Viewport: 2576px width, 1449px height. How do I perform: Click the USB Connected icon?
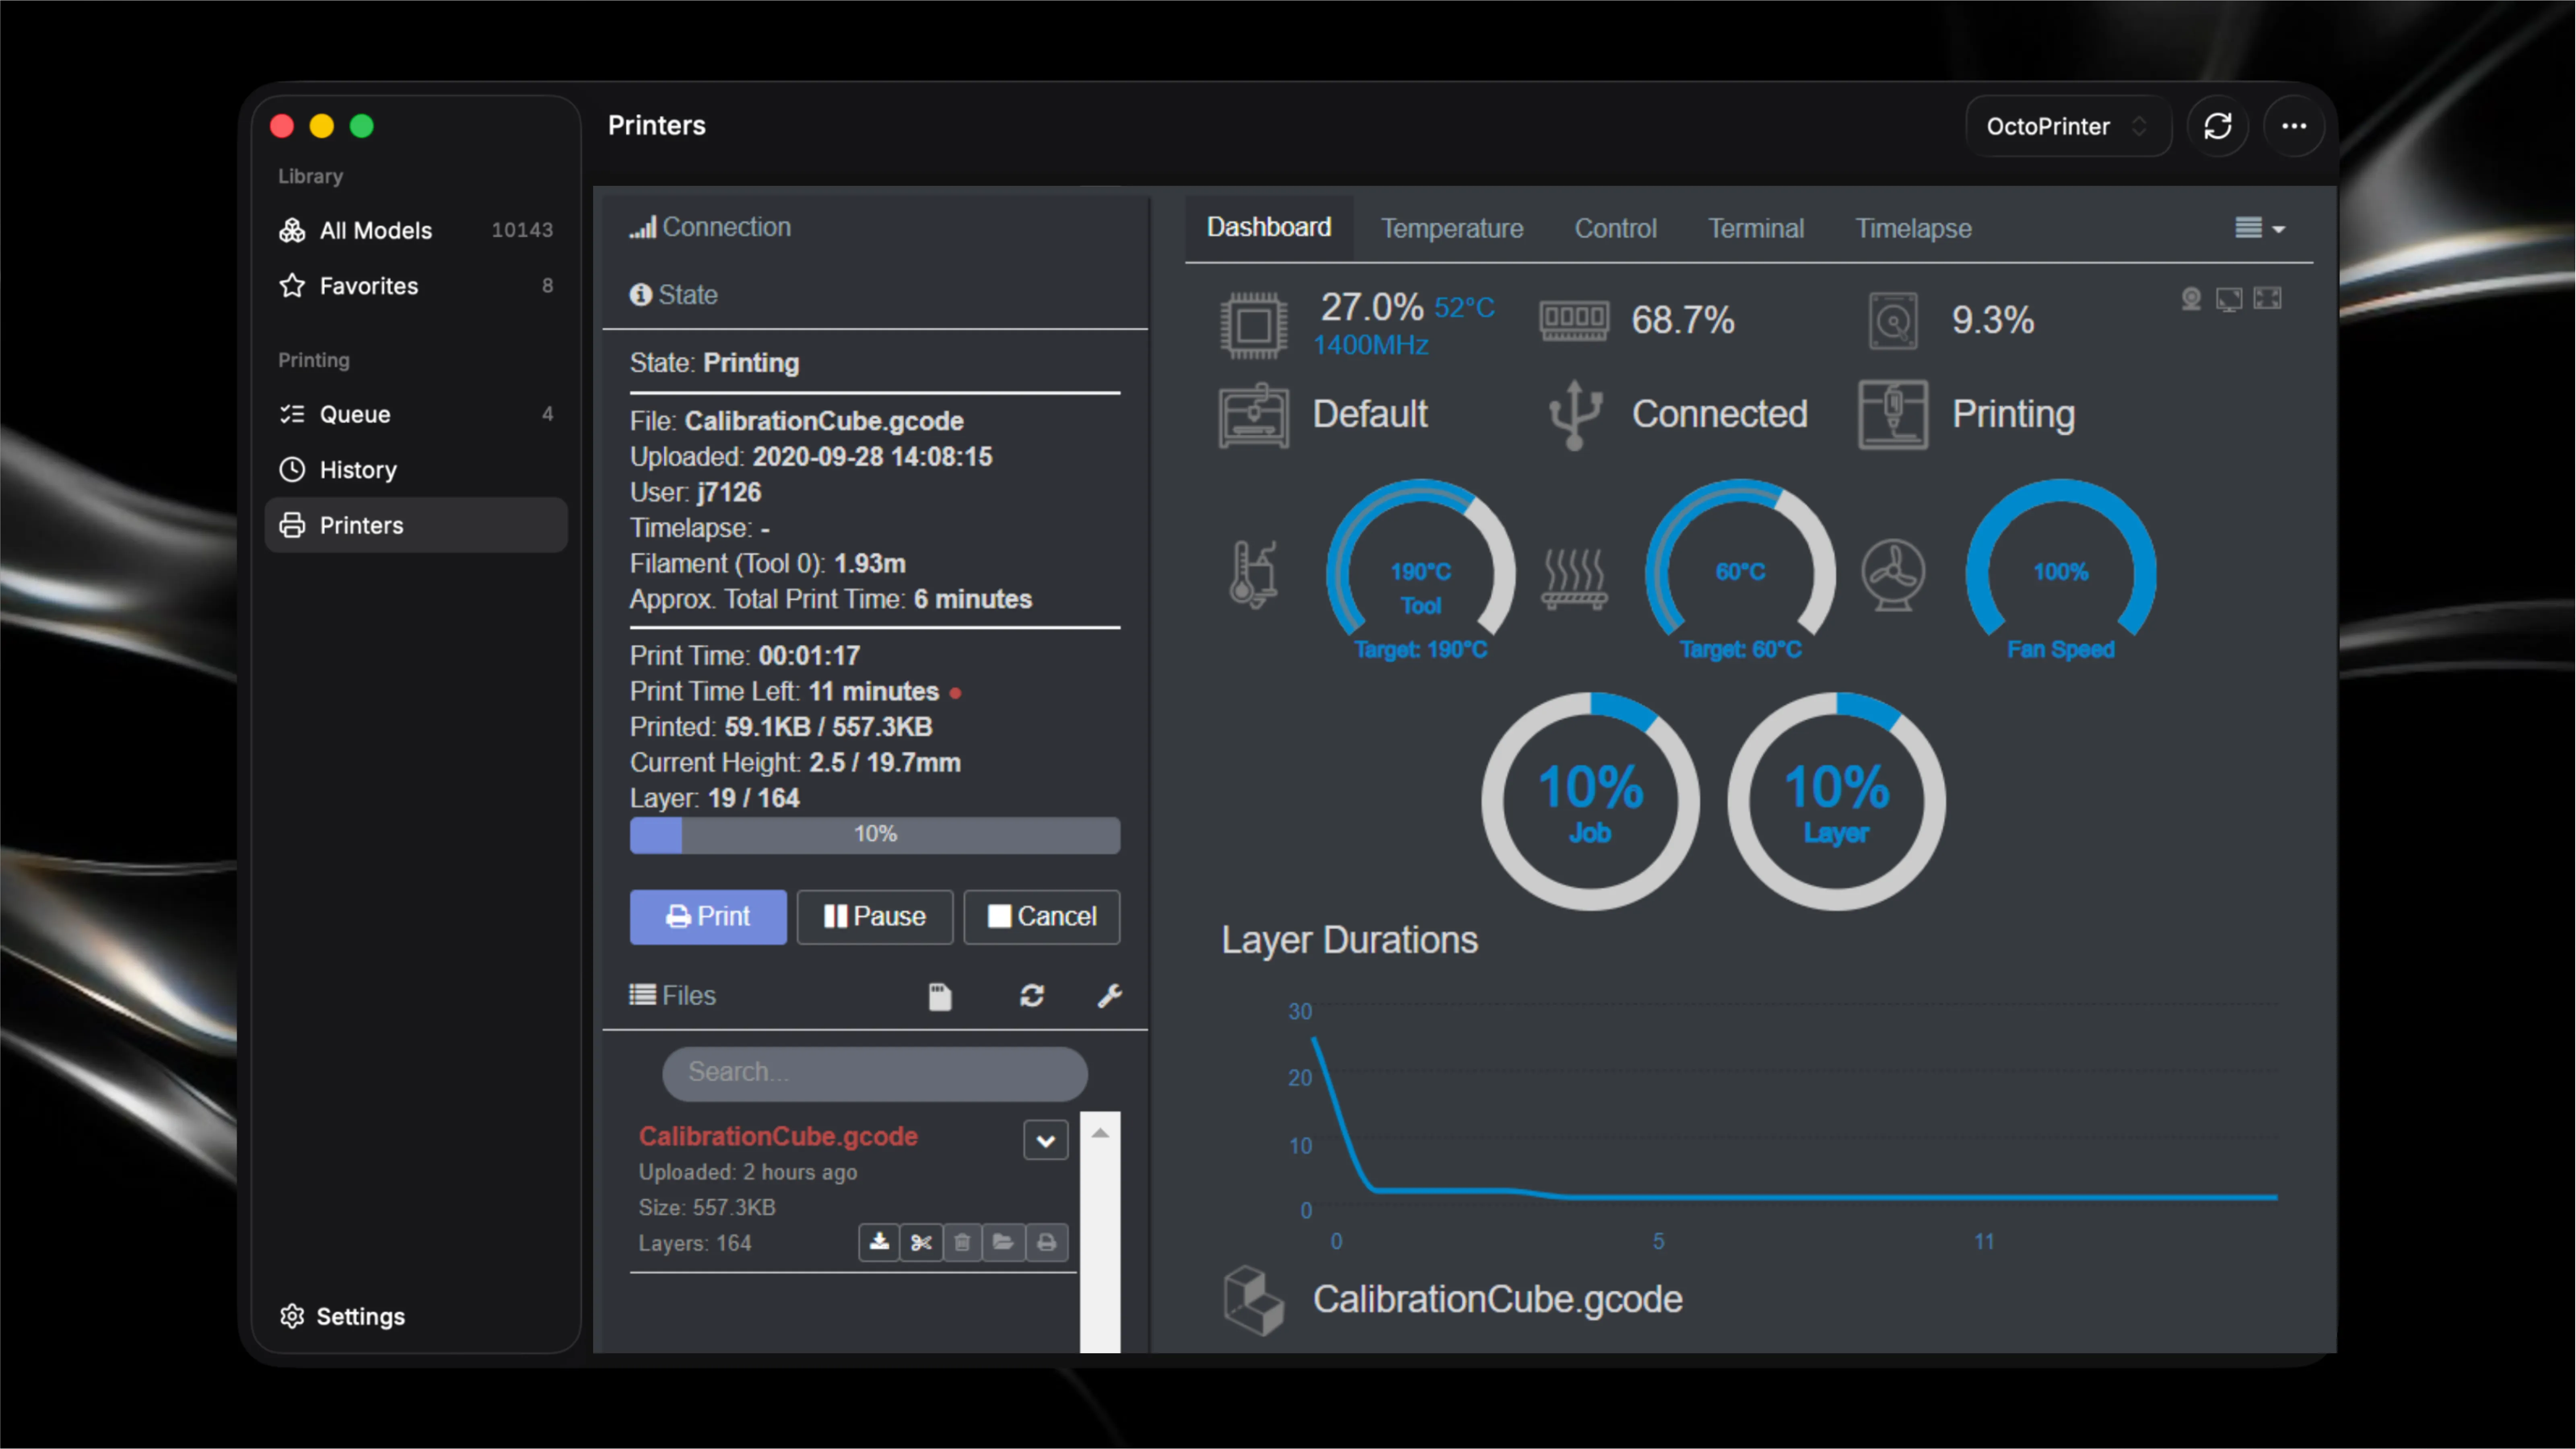click(1574, 415)
